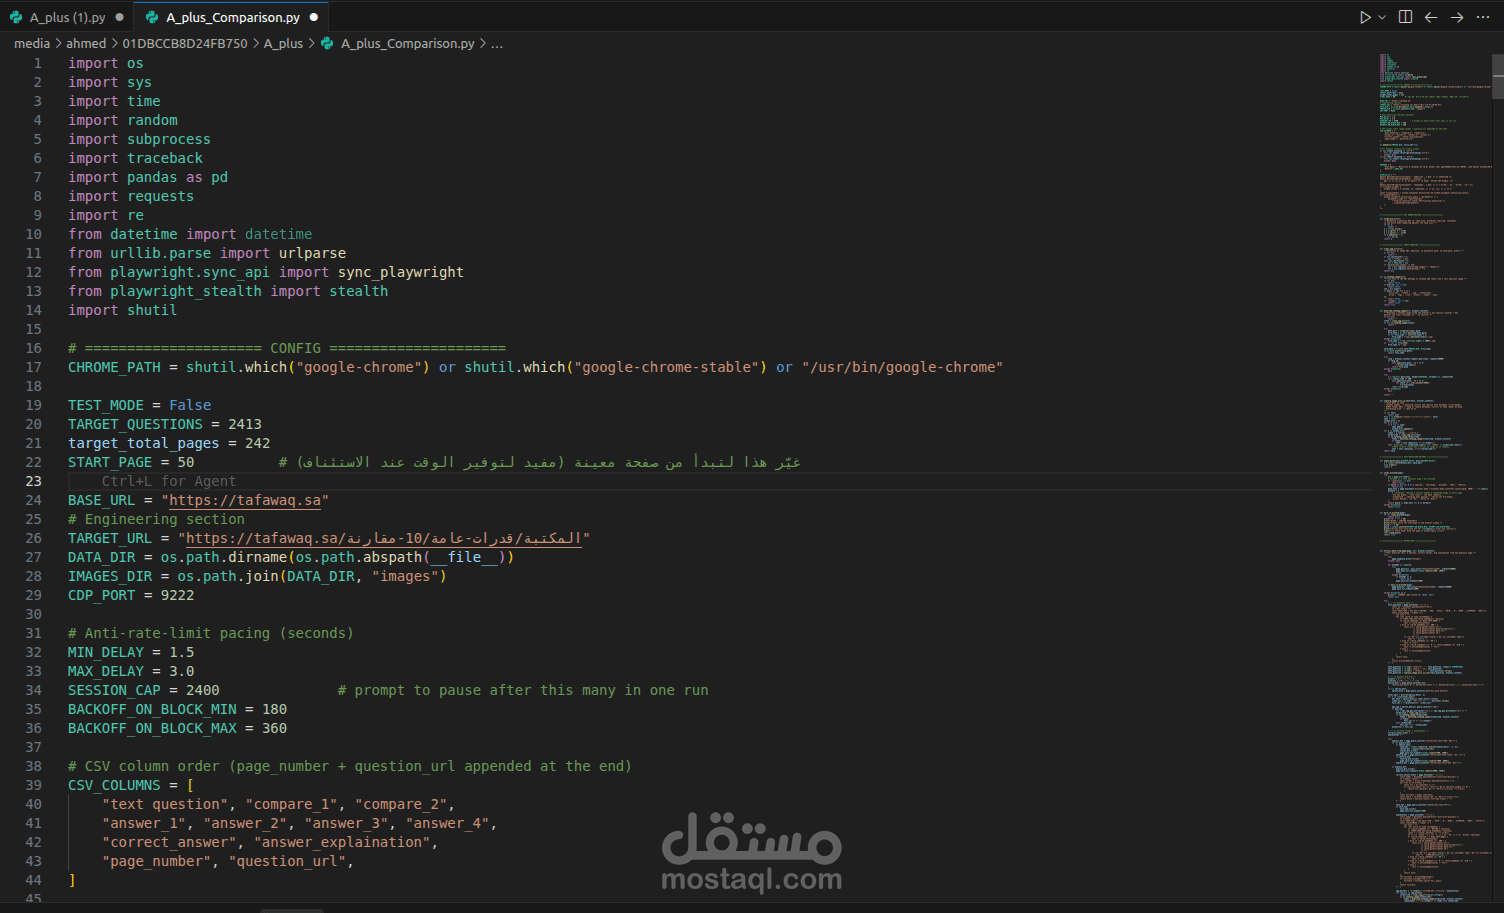This screenshot has width=1504, height=913.
Task: Run the Python file with play icon
Action: (x=1365, y=17)
